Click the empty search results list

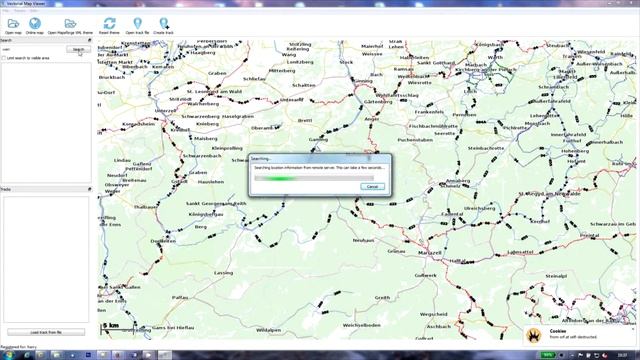[x=46, y=122]
